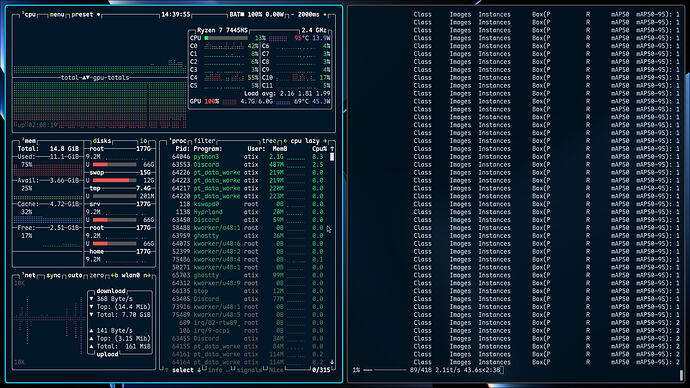Activate the process filter field
Screen dimensions: 690x388
coord(205,141)
